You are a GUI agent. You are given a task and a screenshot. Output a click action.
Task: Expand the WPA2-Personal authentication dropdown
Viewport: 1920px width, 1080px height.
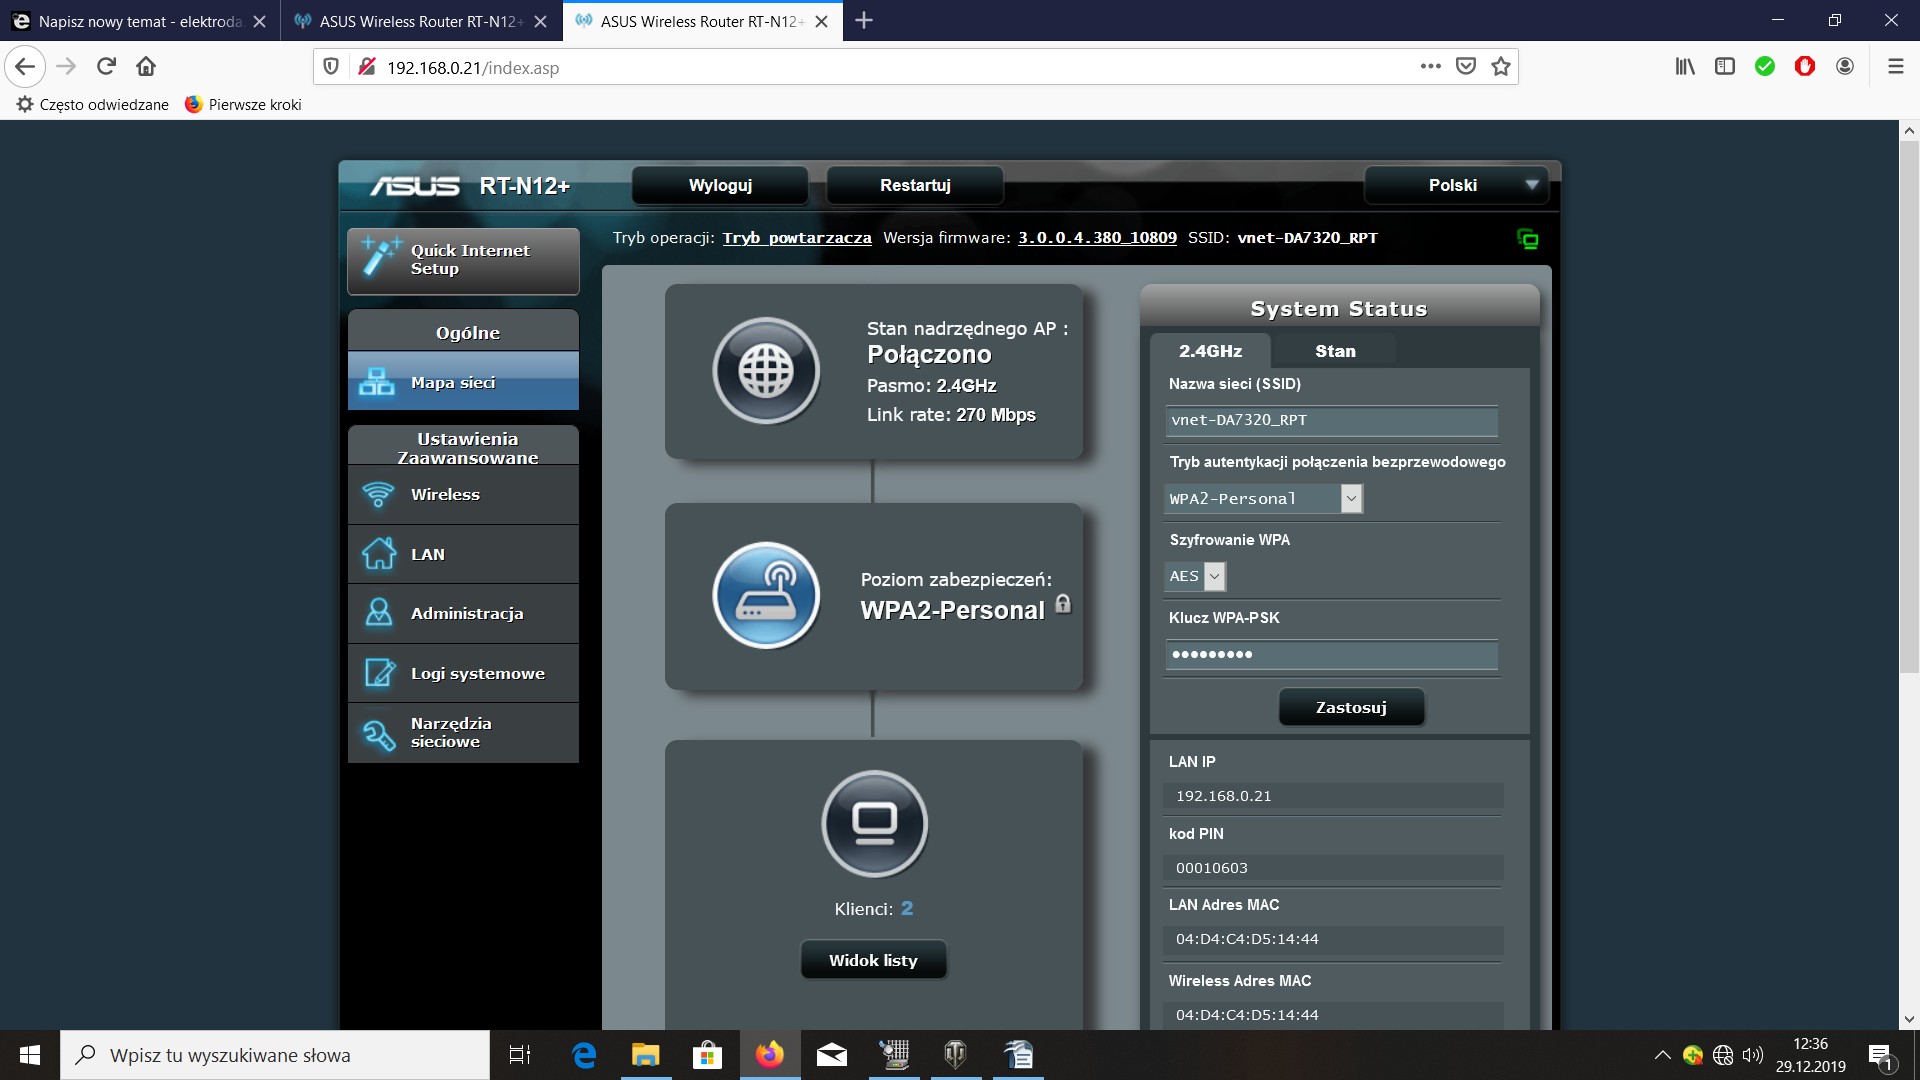[x=1351, y=498]
